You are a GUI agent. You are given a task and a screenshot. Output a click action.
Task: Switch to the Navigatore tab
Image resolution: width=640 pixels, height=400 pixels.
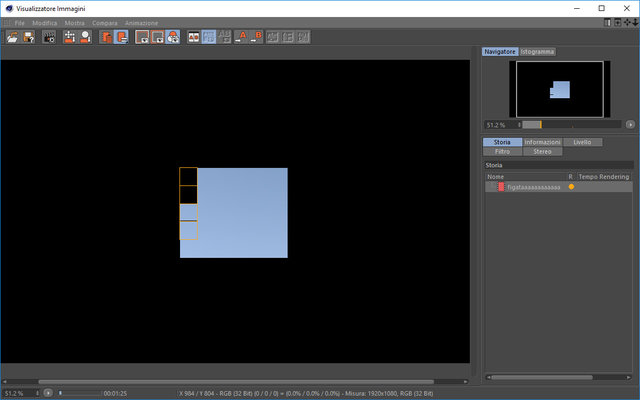pos(500,52)
